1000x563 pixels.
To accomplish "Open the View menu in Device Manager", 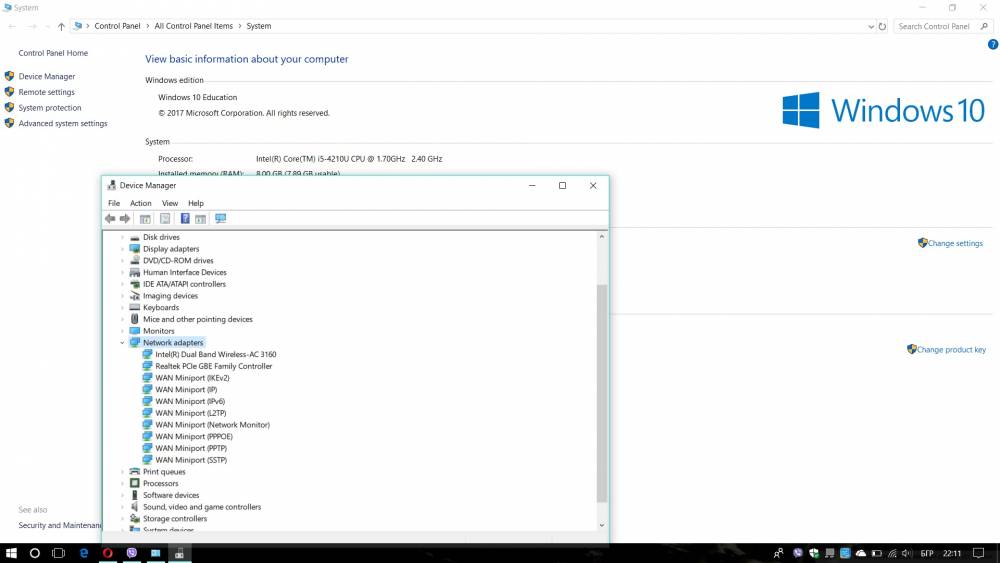I will tap(170, 203).
